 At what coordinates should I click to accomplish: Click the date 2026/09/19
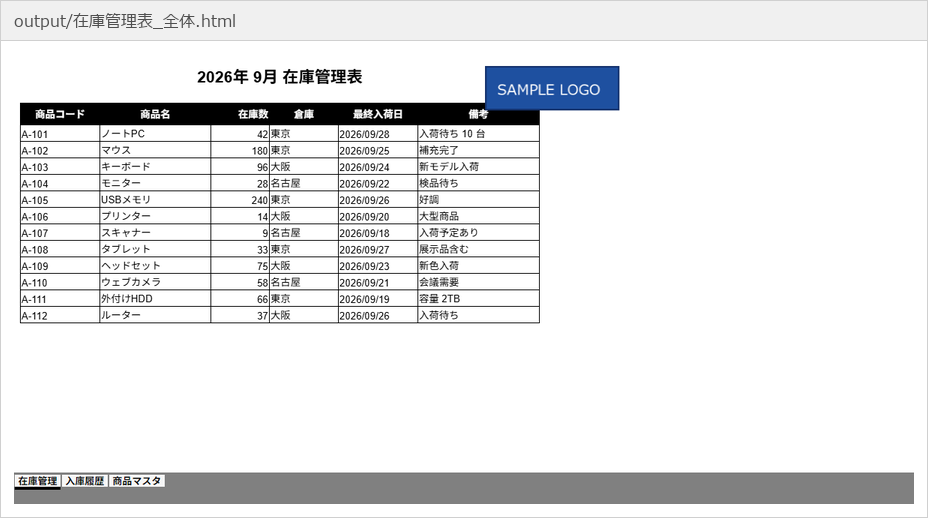coord(378,299)
